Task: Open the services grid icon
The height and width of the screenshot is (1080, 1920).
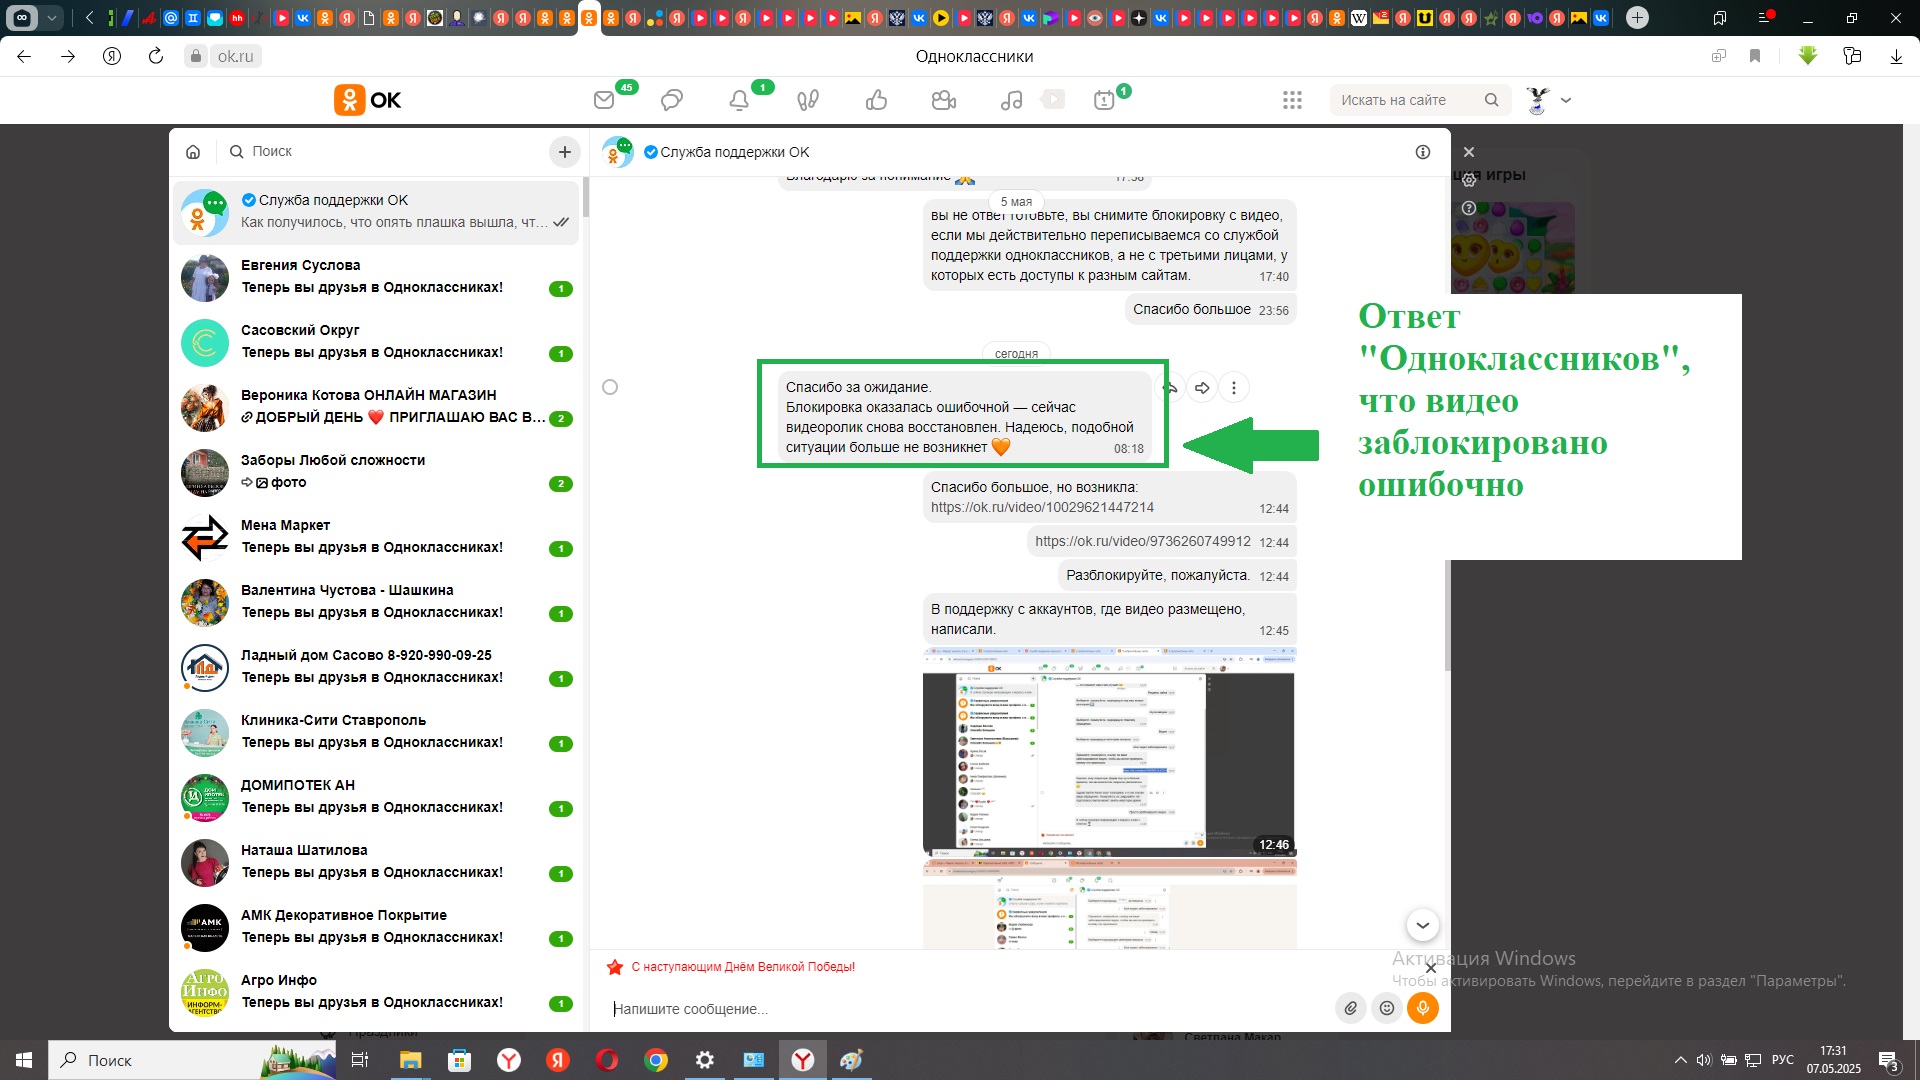Action: pyautogui.click(x=1292, y=100)
